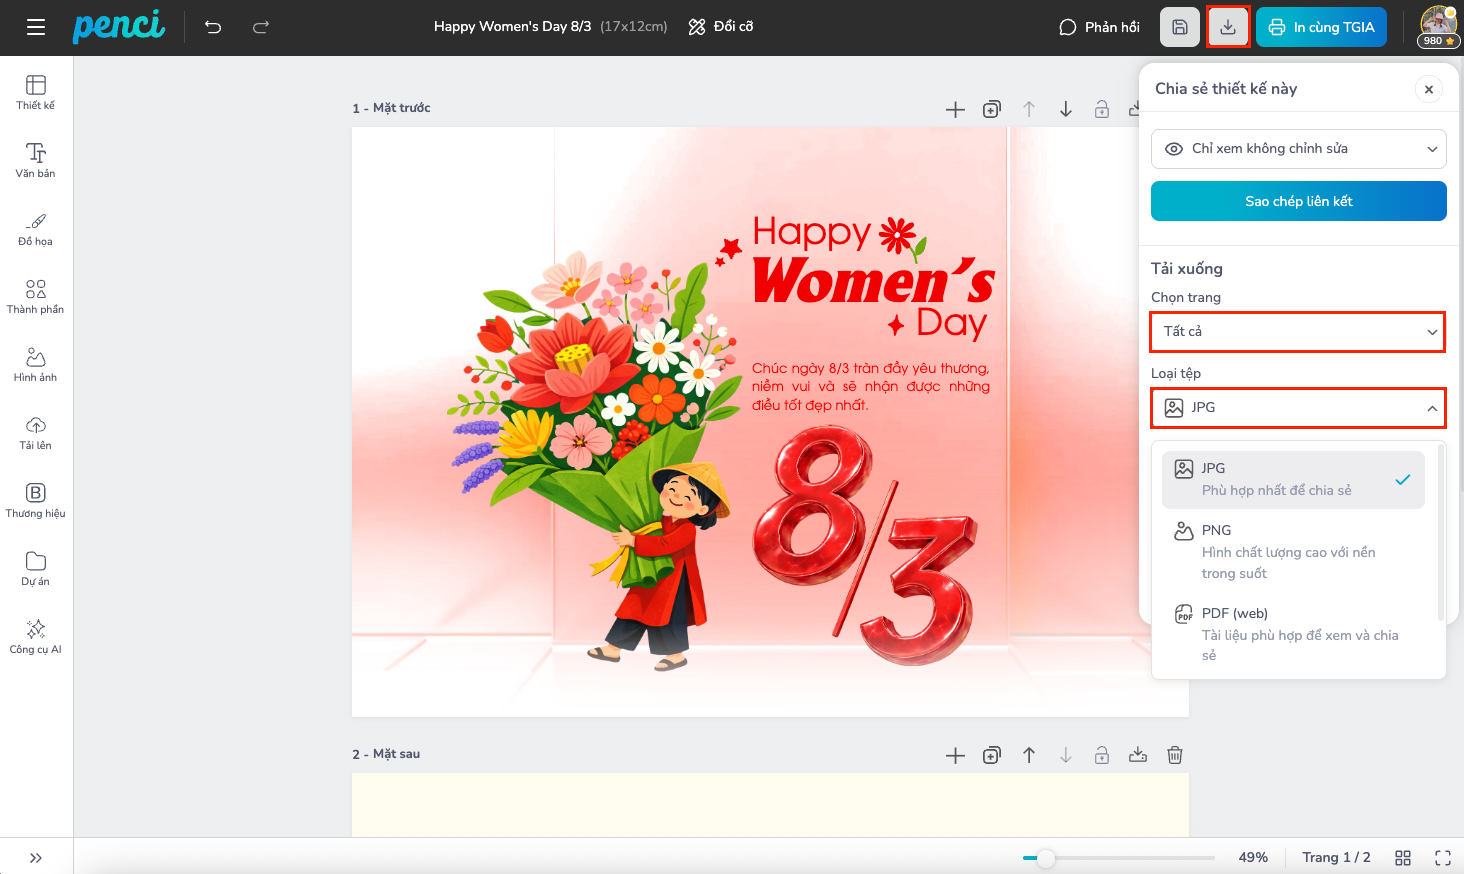Click In cùng TGIA print button
The image size is (1464, 874).
1321,27
